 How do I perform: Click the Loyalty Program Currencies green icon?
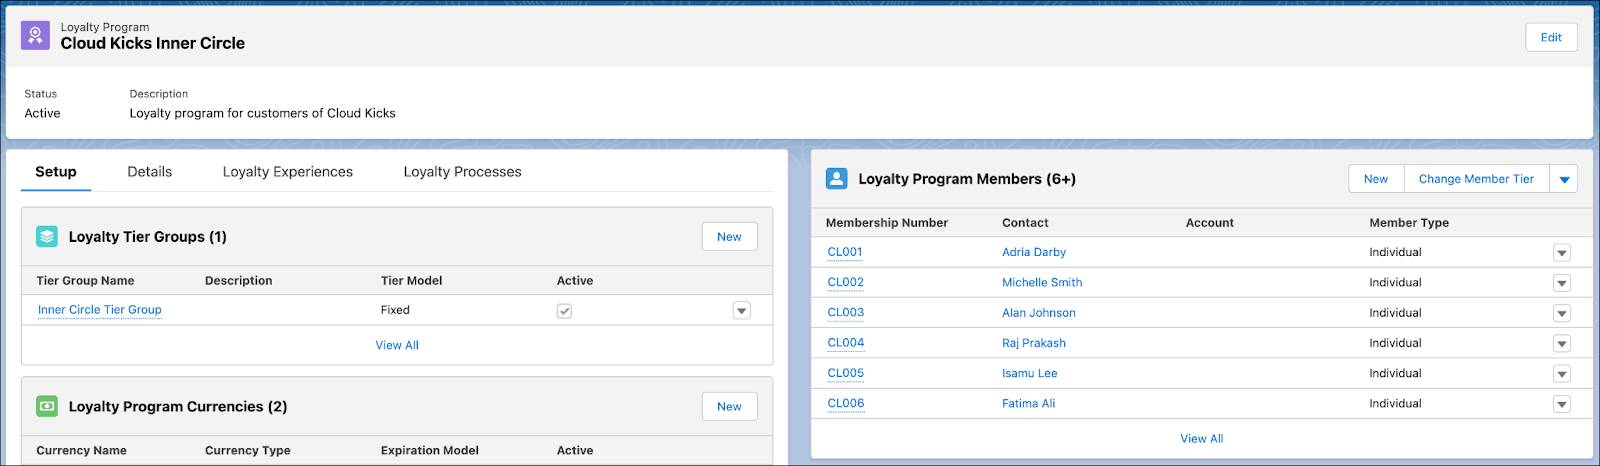click(x=47, y=406)
